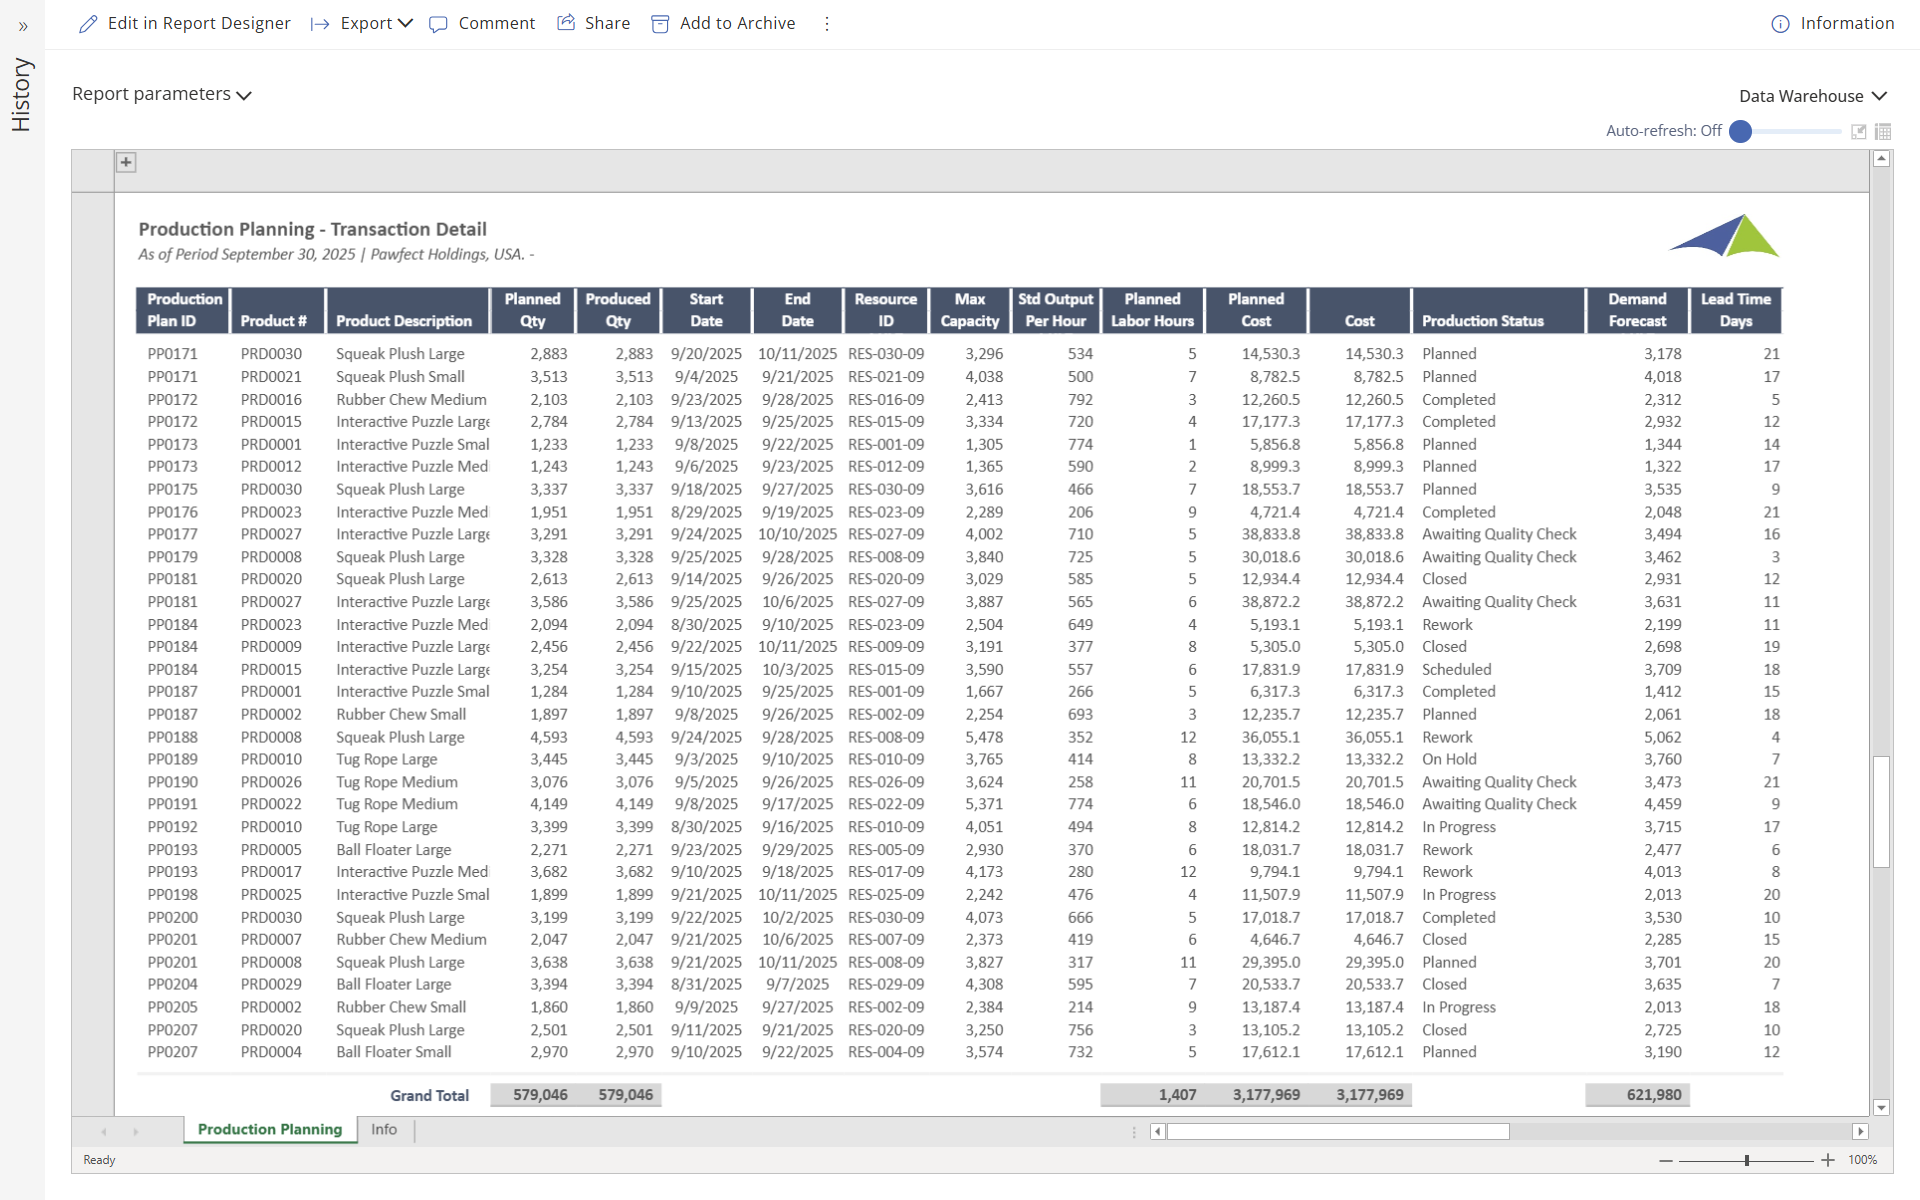Switch to the Info sheet tab
This screenshot has height=1200, width=1920.
coord(384,1129)
